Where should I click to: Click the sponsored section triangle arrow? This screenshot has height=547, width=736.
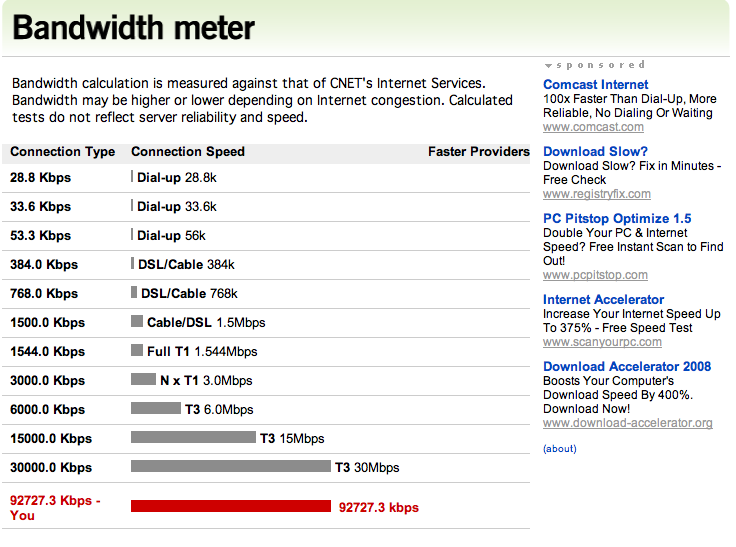click(548, 66)
